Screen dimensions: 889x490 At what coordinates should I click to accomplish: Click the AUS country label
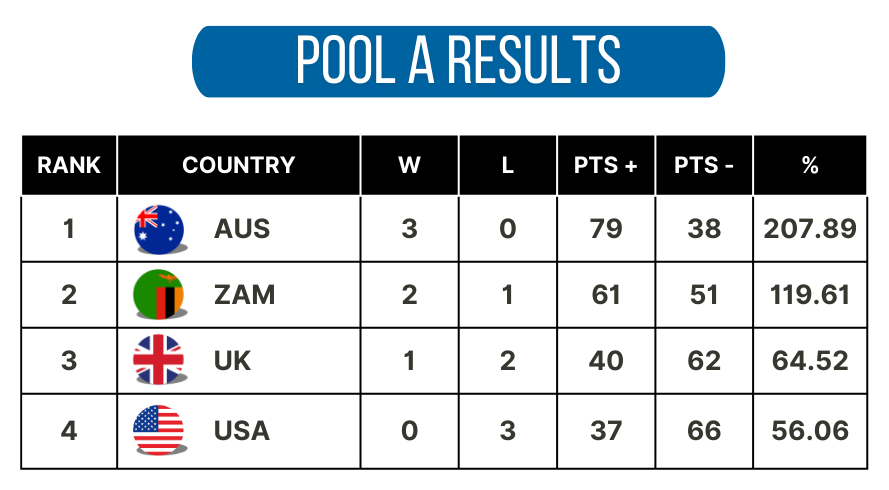pyautogui.click(x=242, y=229)
